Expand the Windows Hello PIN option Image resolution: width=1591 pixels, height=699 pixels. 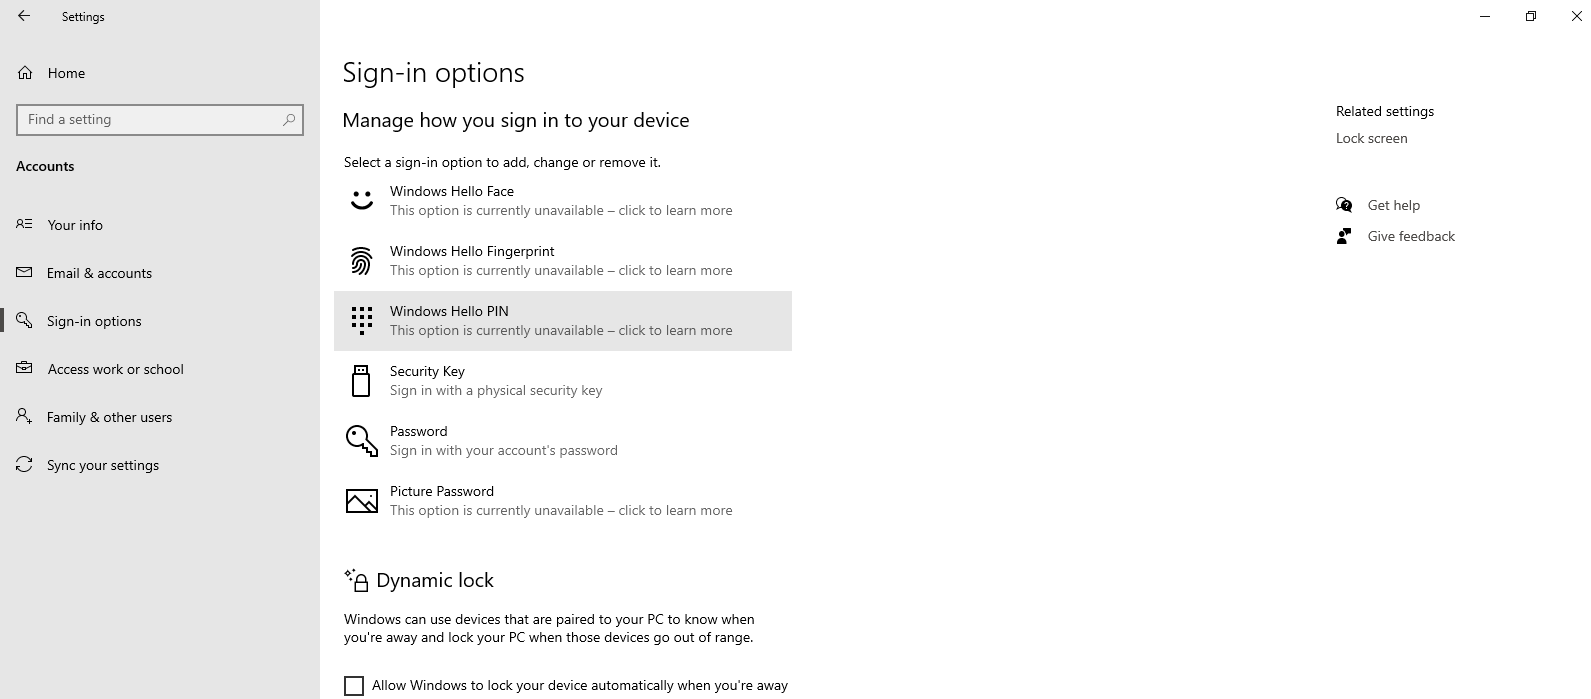click(562, 321)
